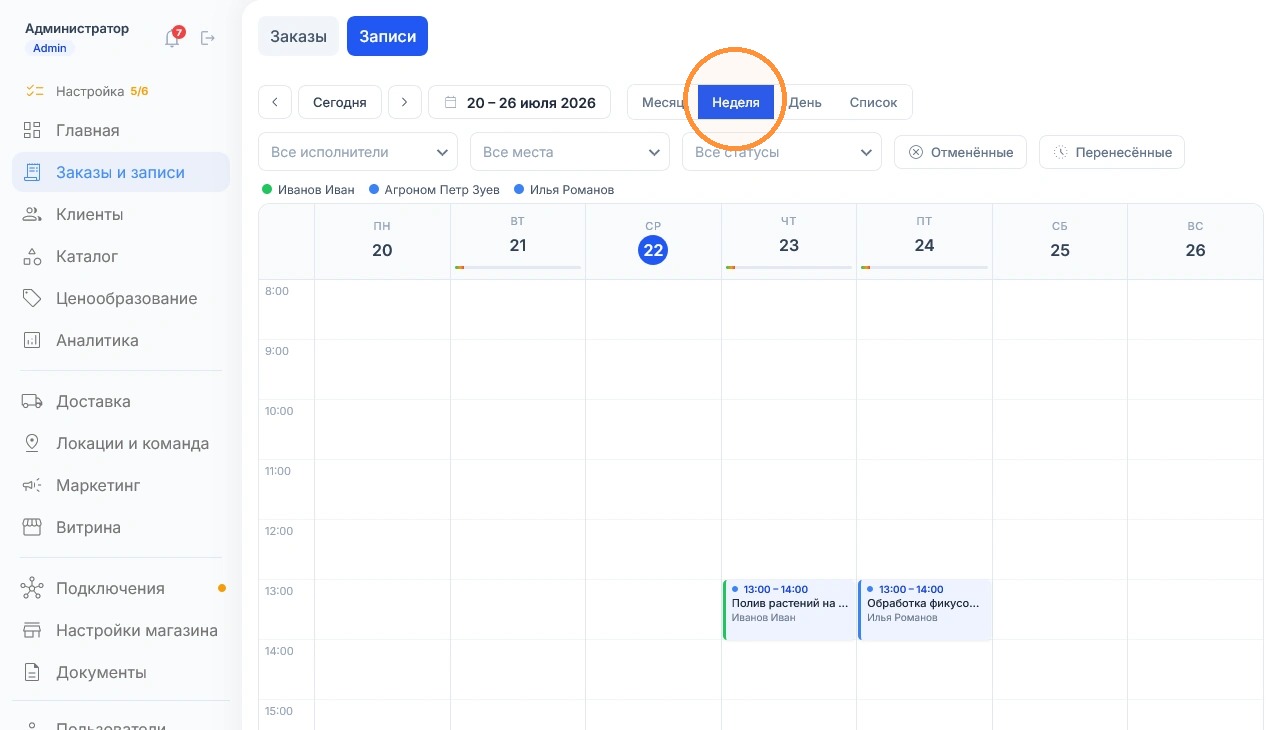Click Saturday 25 column header
1280x730 pixels.
point(1060,241)
